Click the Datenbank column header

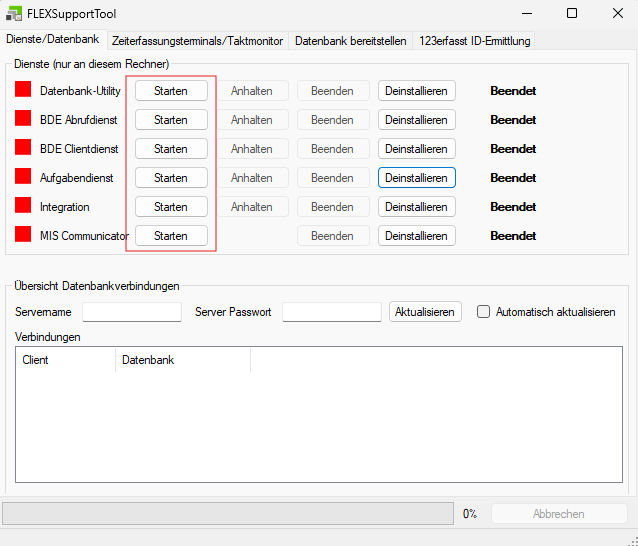coord(182,360)
